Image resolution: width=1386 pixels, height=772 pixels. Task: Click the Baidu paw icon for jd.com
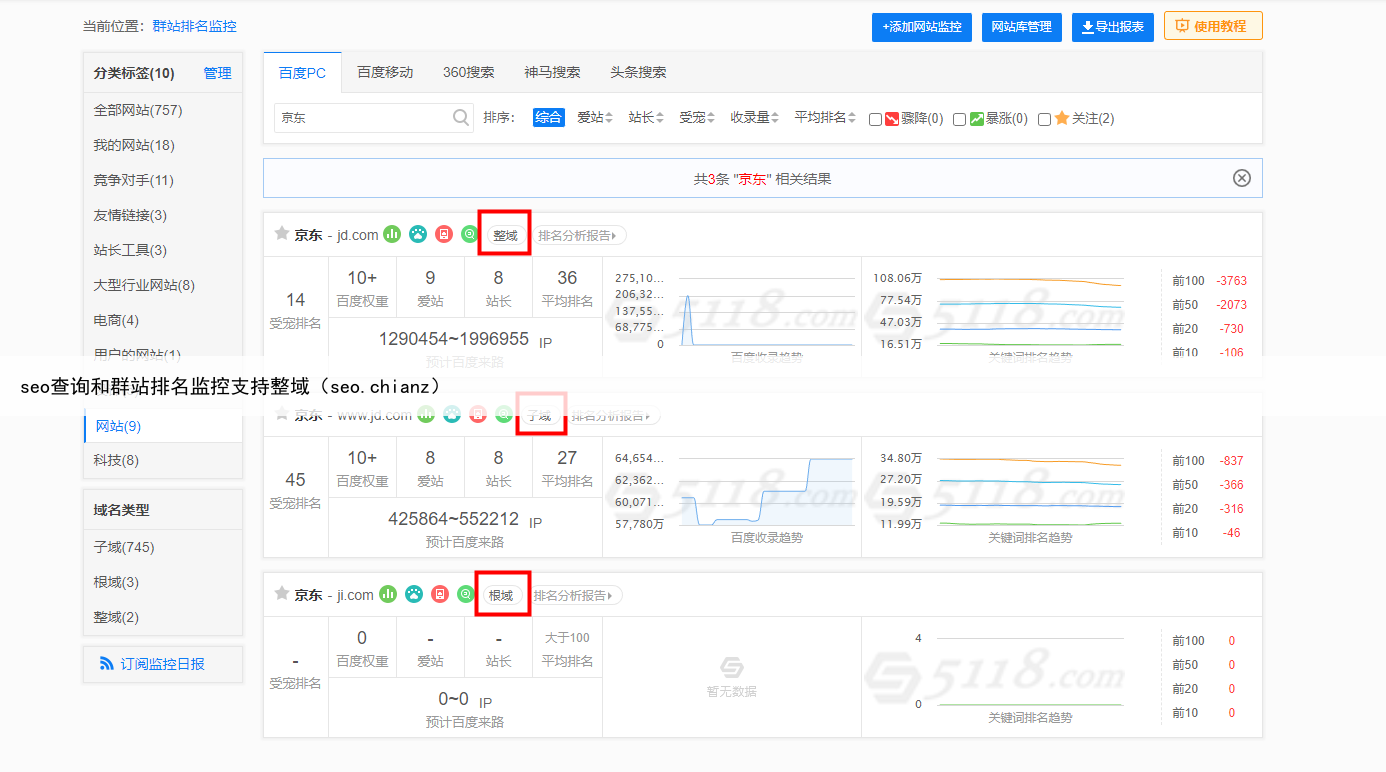coord(417,234)
